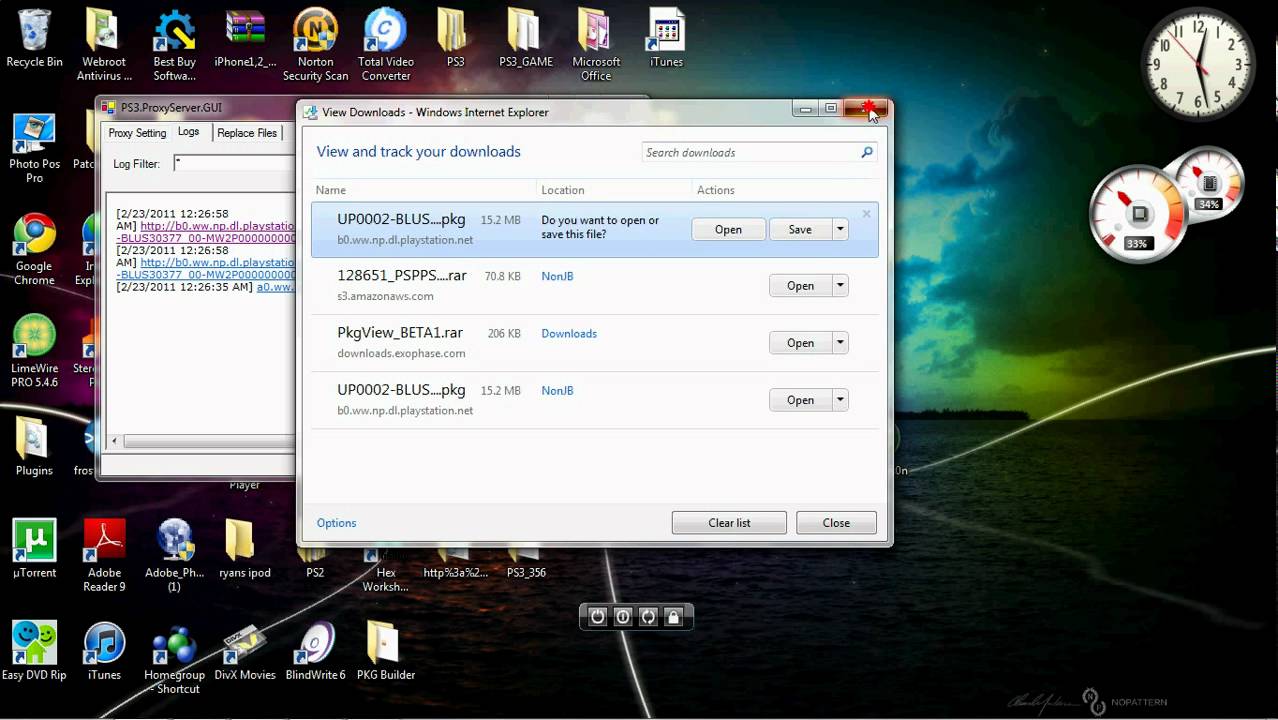1278x720 pixels.
Task: Open Adobe Reader 9 shortcut
Action: (x=104, y=555)
